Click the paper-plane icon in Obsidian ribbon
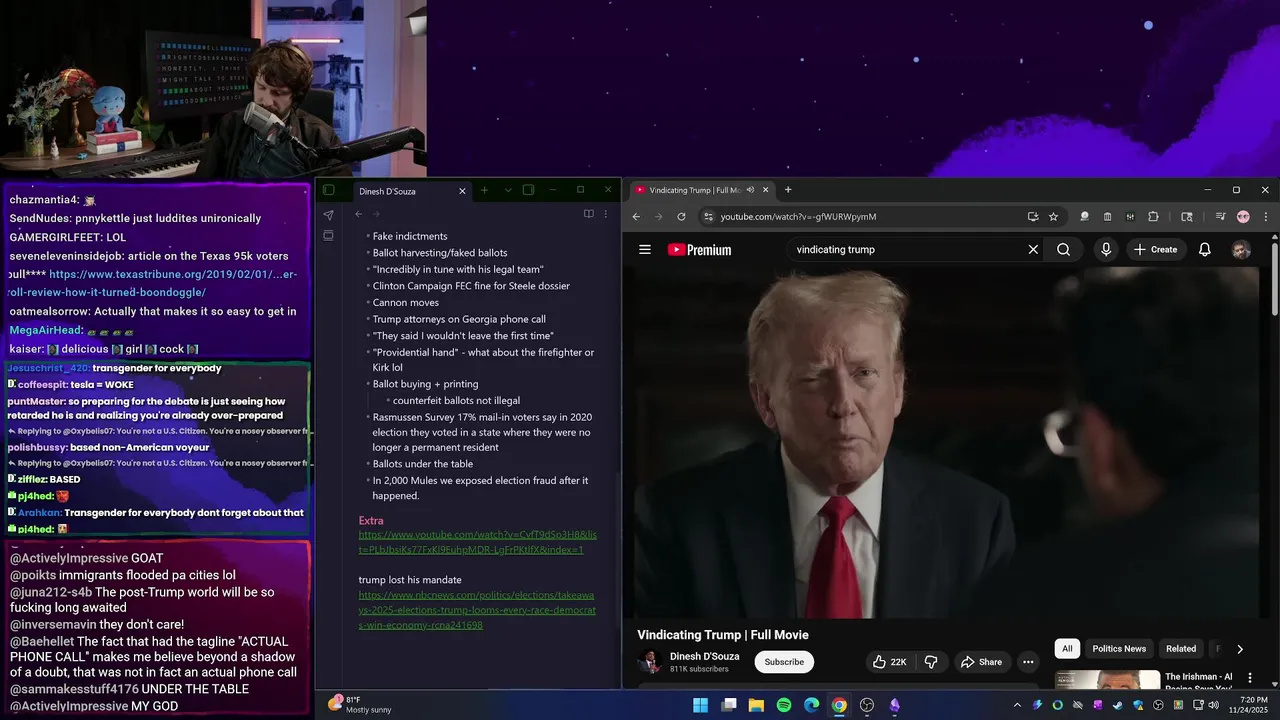 tap(328, 215)
